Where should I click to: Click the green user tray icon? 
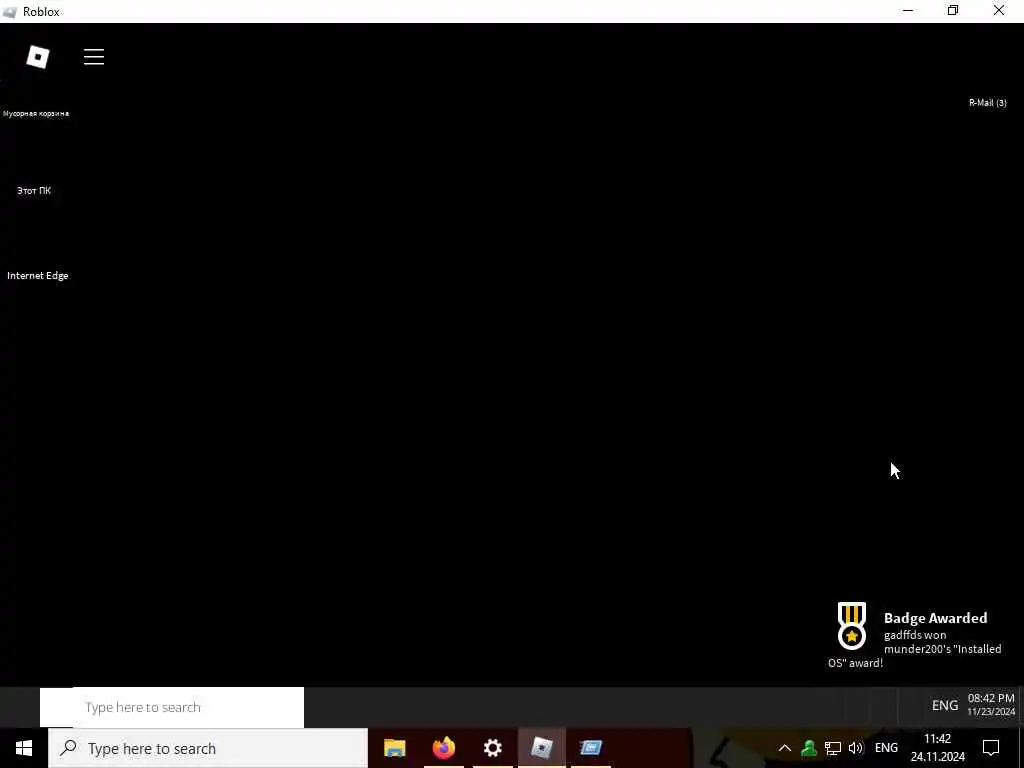click(809, 748)
